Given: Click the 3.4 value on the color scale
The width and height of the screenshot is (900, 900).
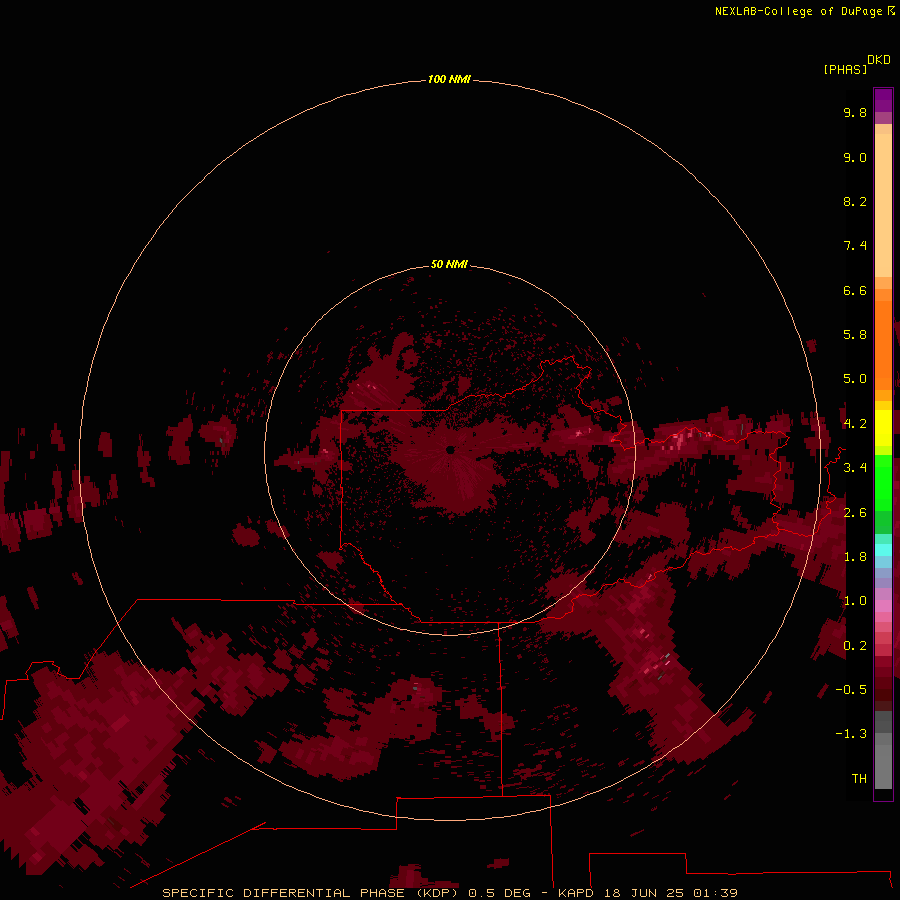Looking at the screenshot, I should [855, 468].
